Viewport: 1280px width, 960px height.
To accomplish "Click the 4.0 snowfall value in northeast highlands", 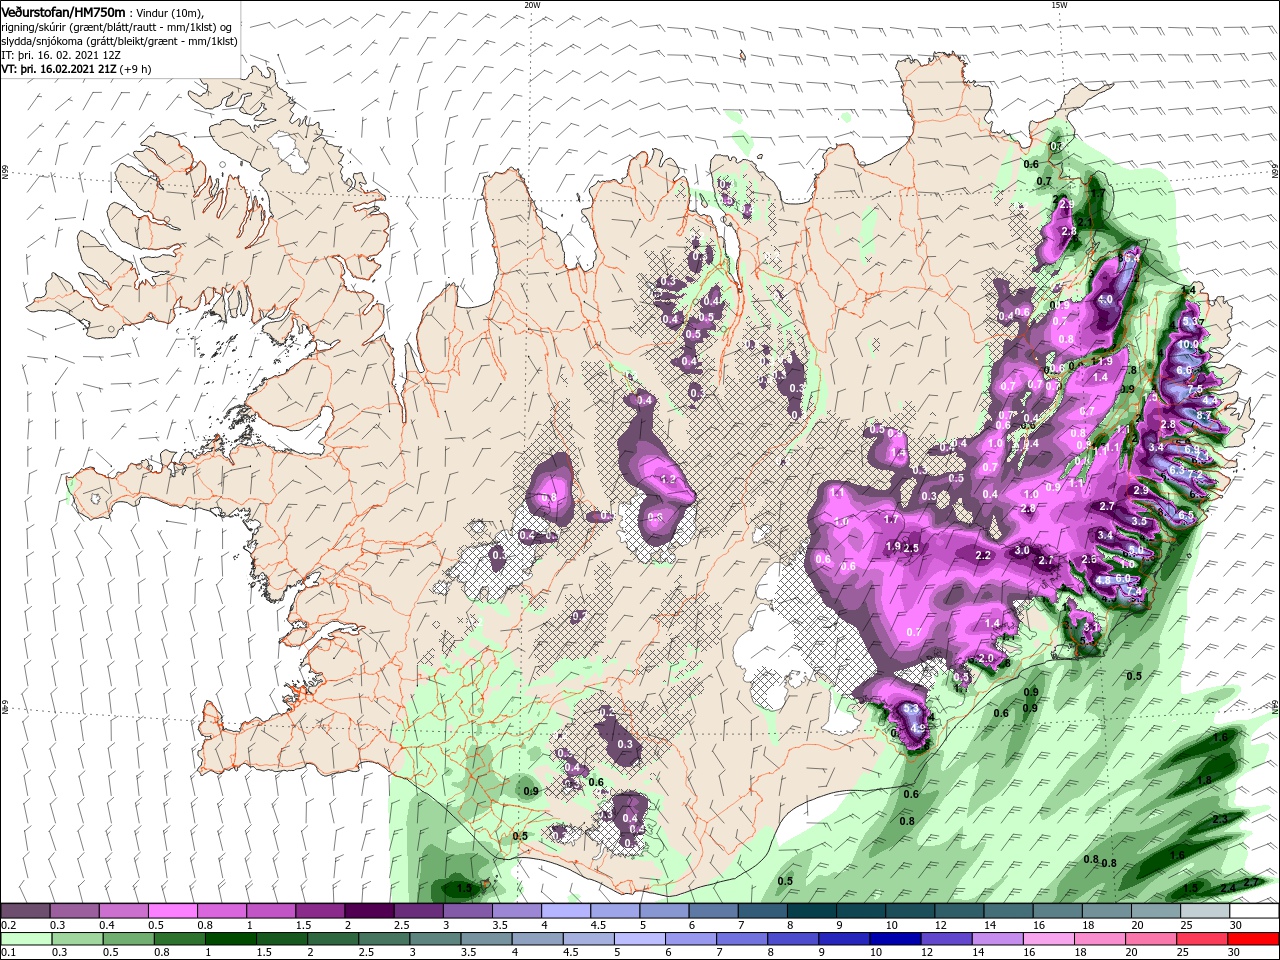I will pyautogui.click(x=1105, y=299).
